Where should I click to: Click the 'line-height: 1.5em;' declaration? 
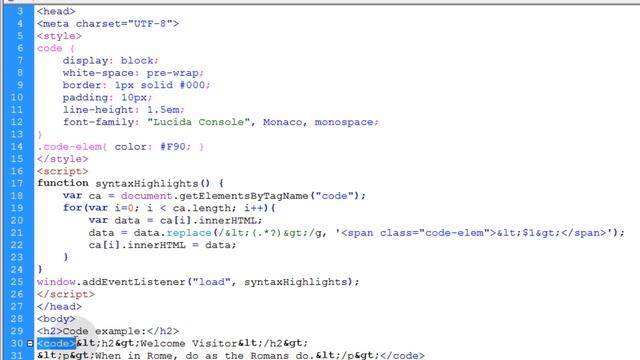point(124,110)
